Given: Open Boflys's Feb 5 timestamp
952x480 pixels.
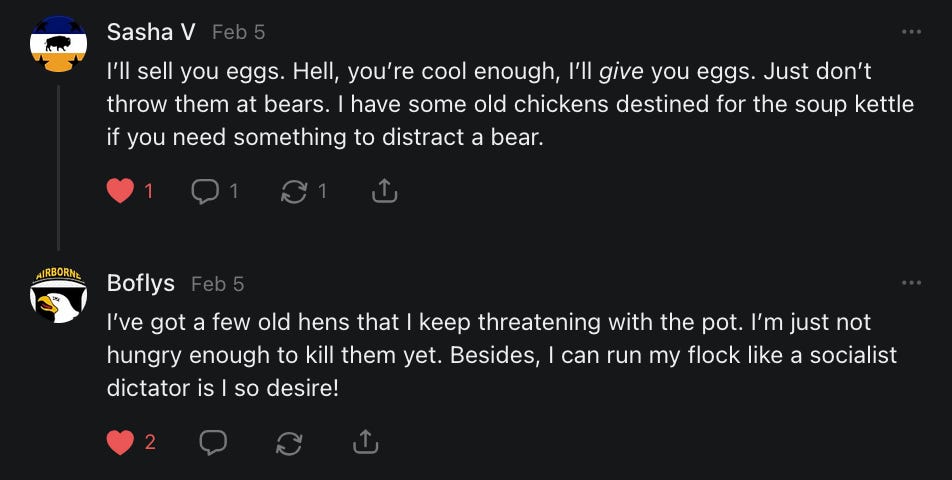Looking at the screenshot, I should click(217, 283).
